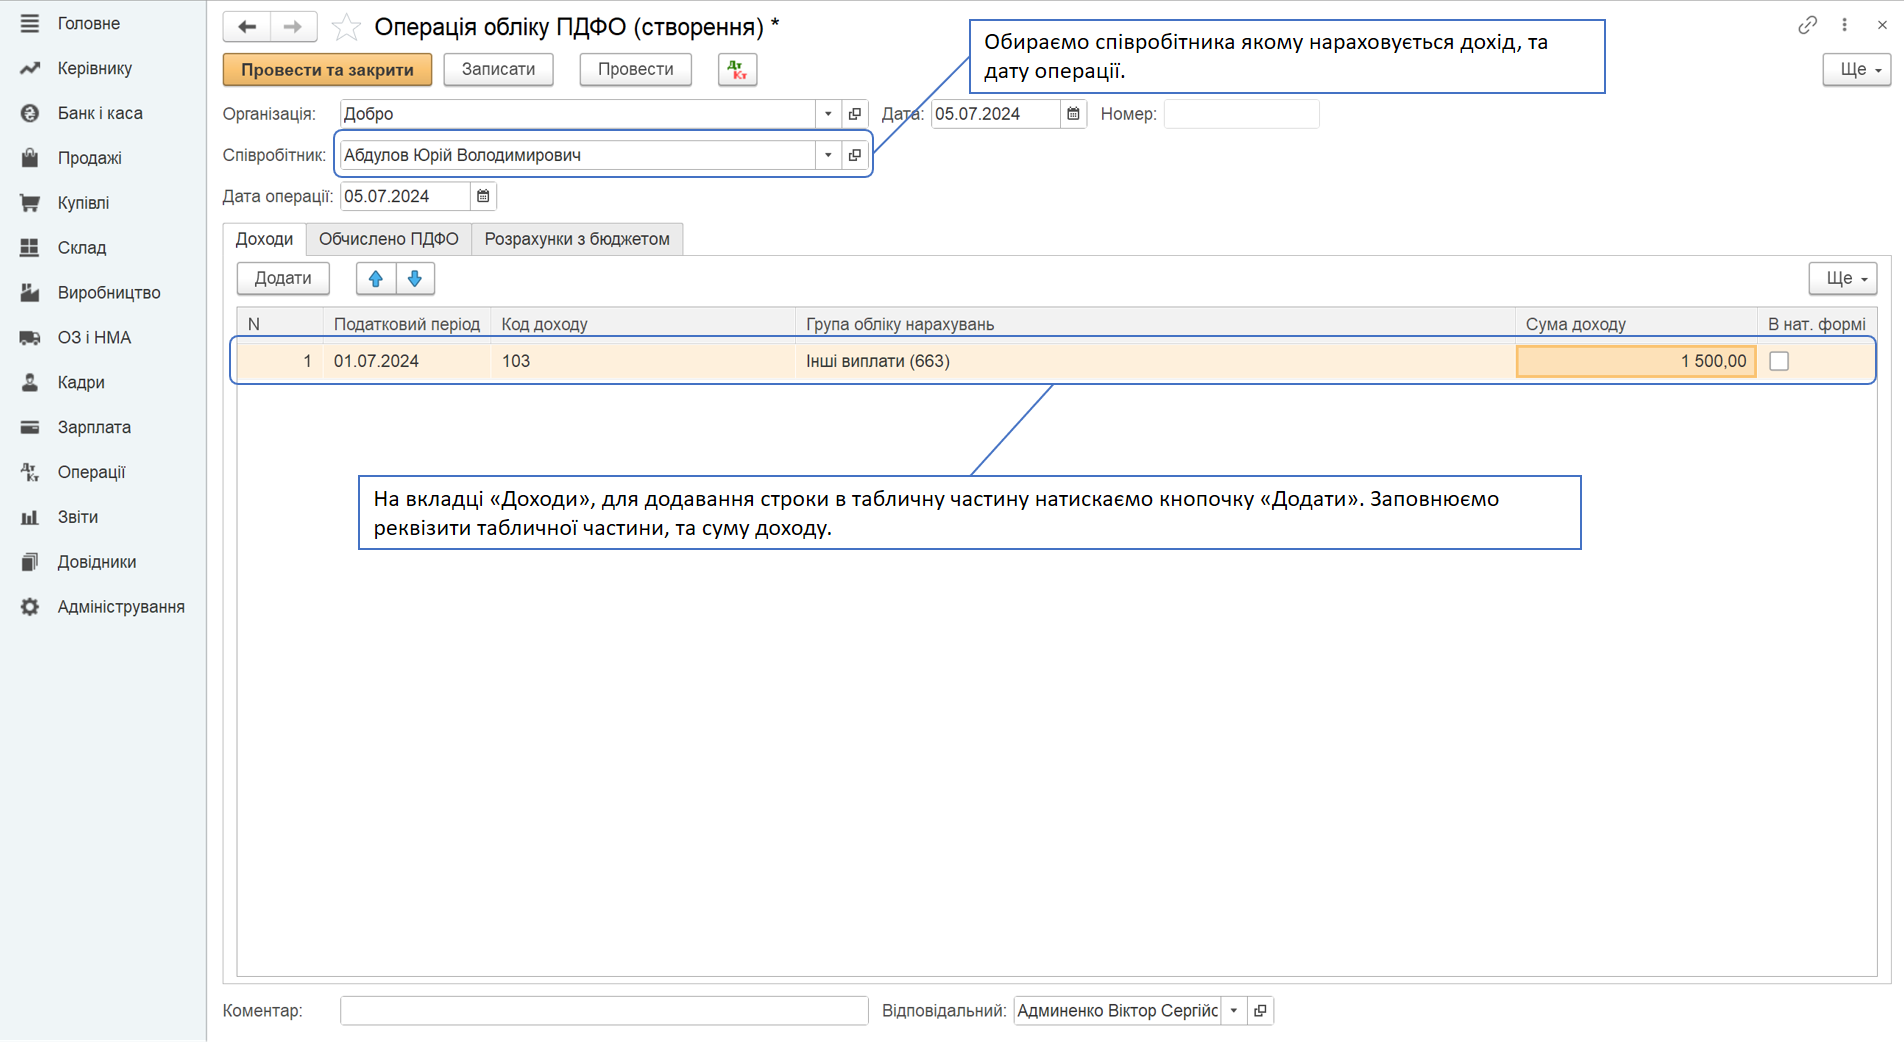The height and width of the screenshot is (1044, 1904).
Task: Click the Кадри person icon
Action: pyautogui.click(x=30, y=382)
